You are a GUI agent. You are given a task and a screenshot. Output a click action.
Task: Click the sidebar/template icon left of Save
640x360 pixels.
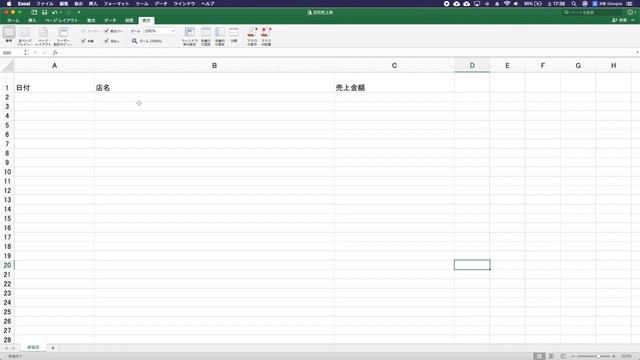pyautogui.click(x=34, y=12)
